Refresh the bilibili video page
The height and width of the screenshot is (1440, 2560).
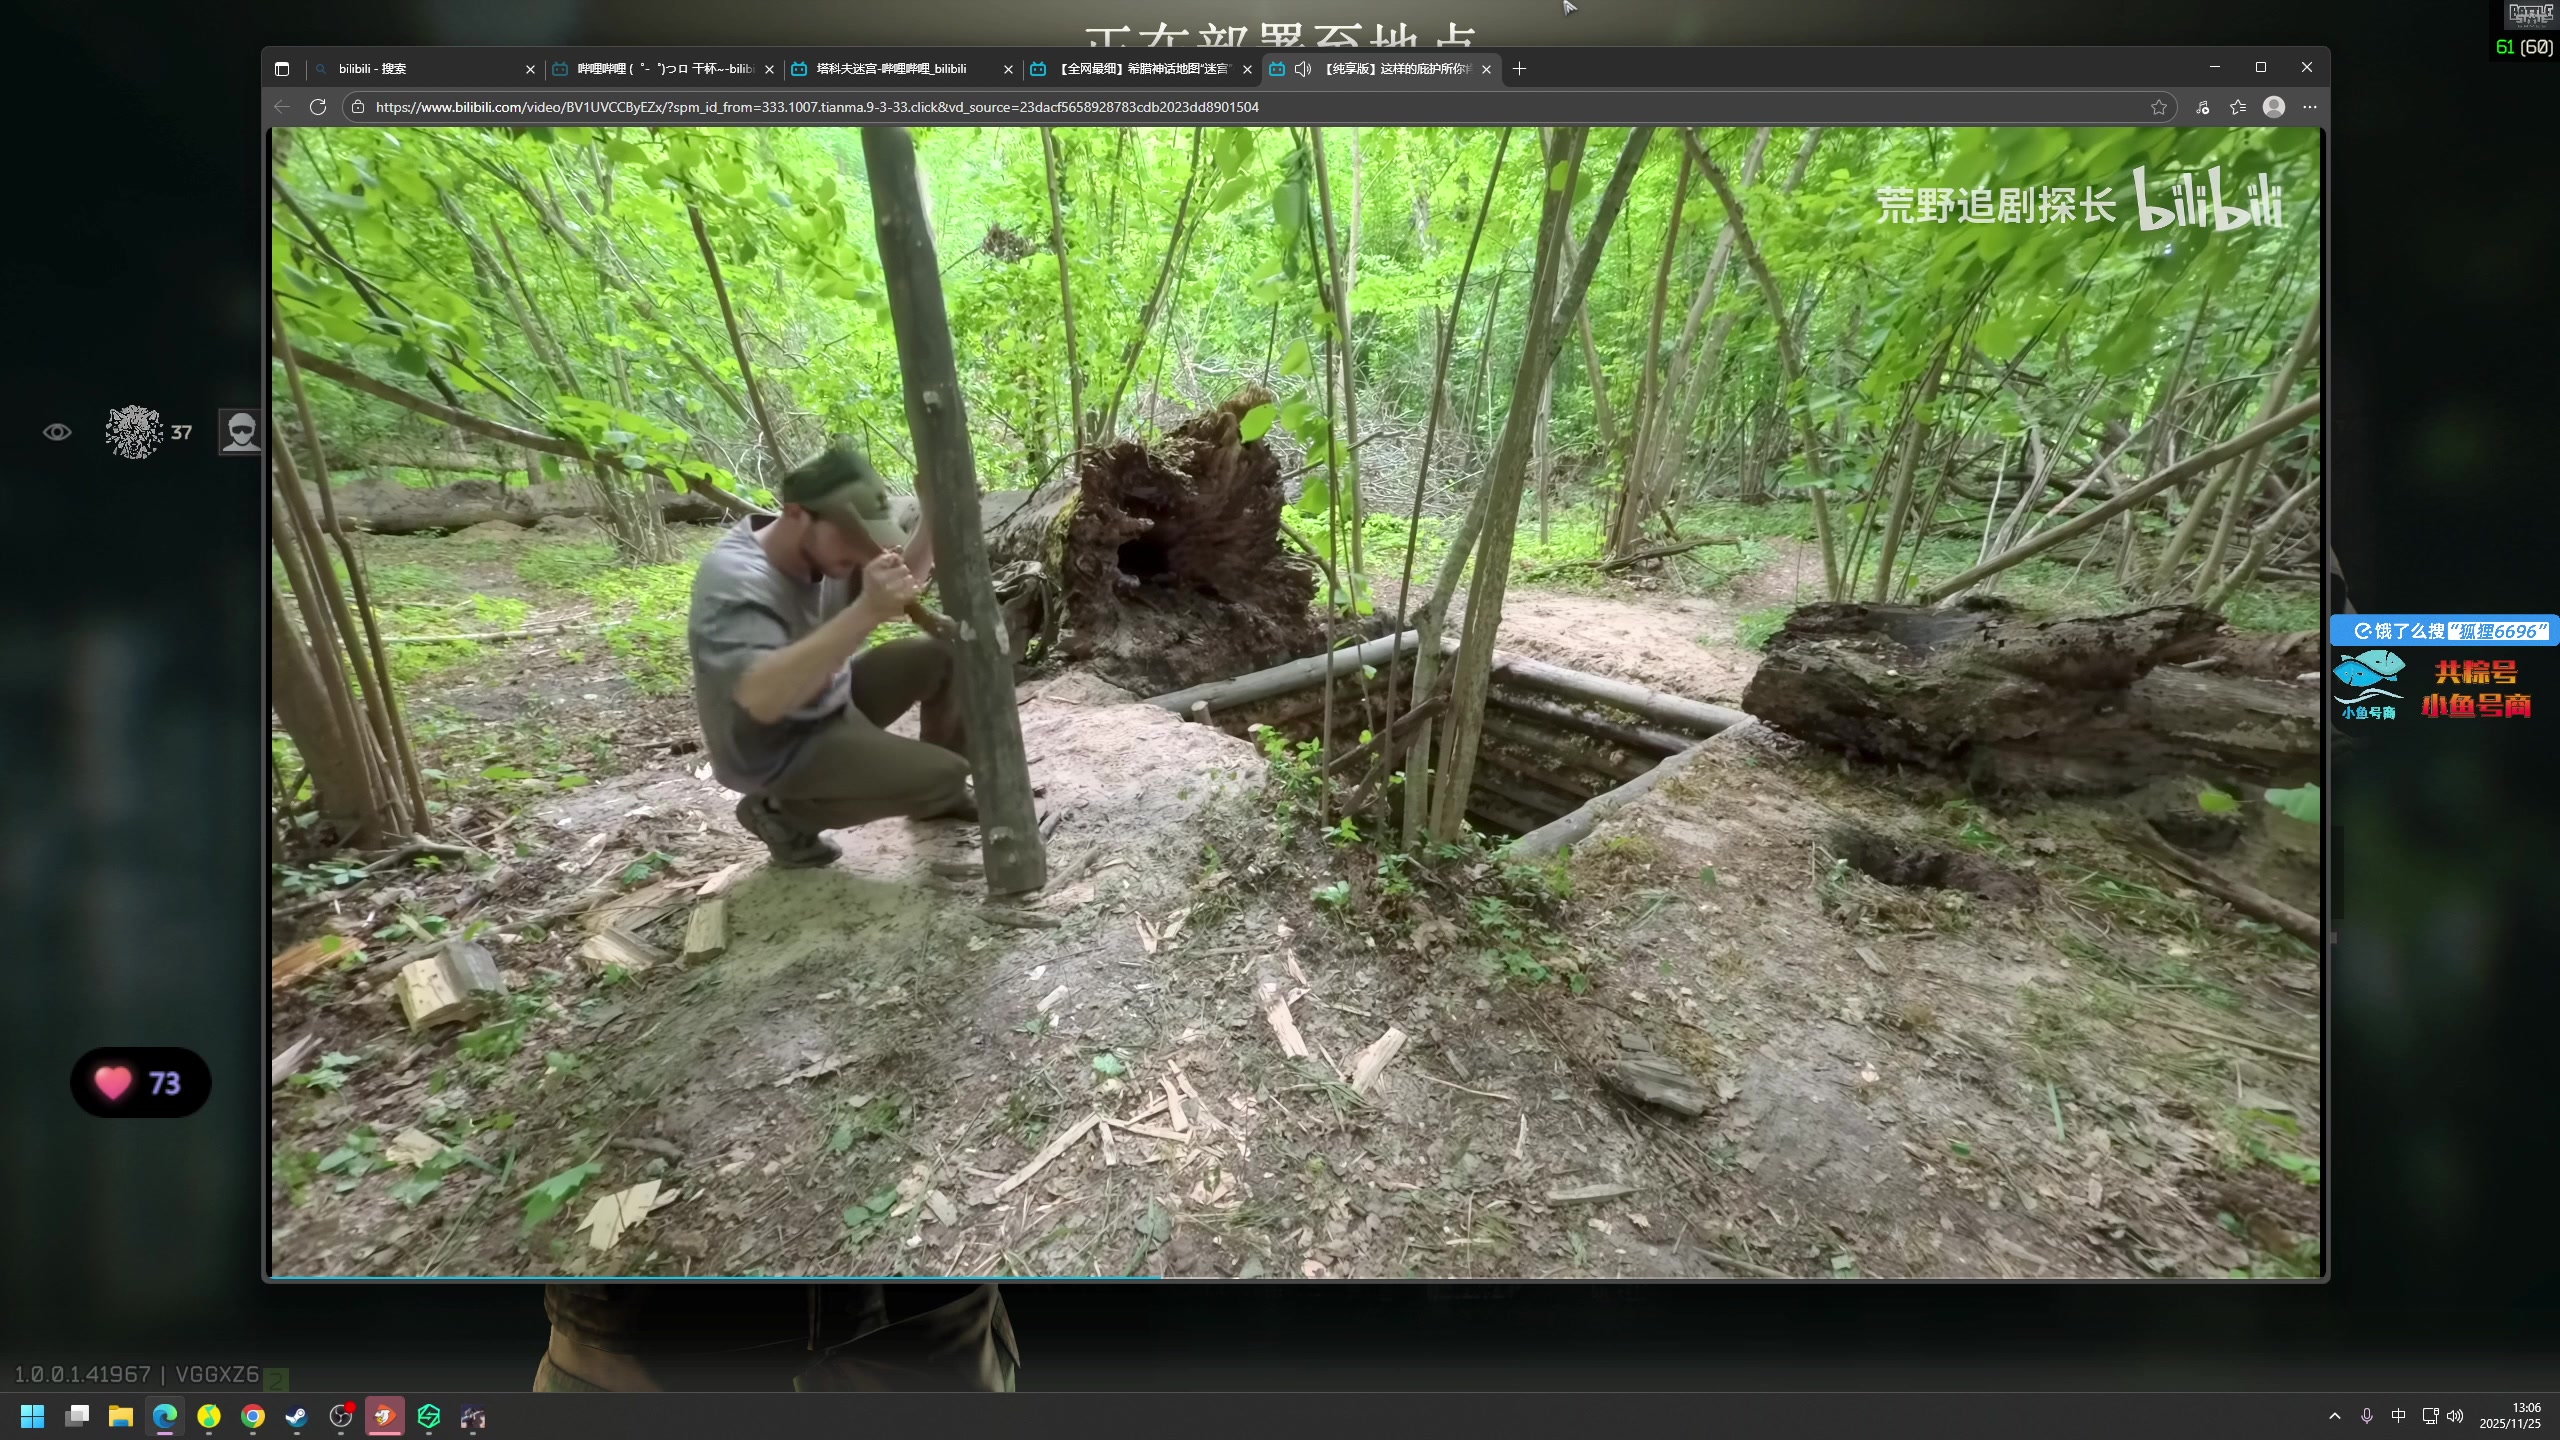318,107
